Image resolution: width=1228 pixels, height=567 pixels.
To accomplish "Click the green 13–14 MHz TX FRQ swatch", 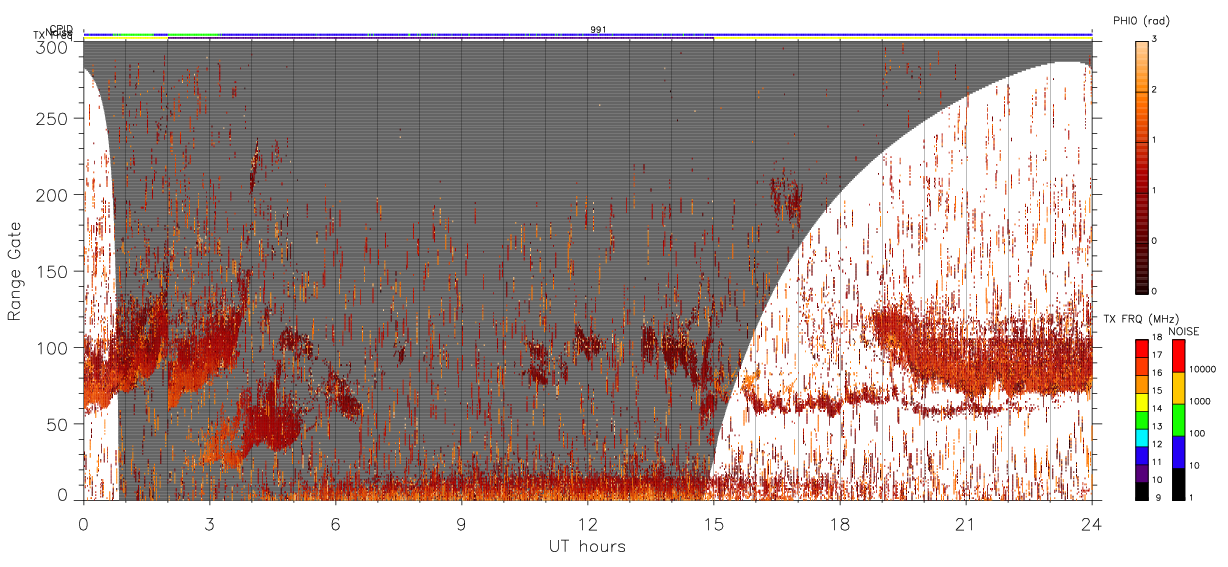I will pos(1142,420).
